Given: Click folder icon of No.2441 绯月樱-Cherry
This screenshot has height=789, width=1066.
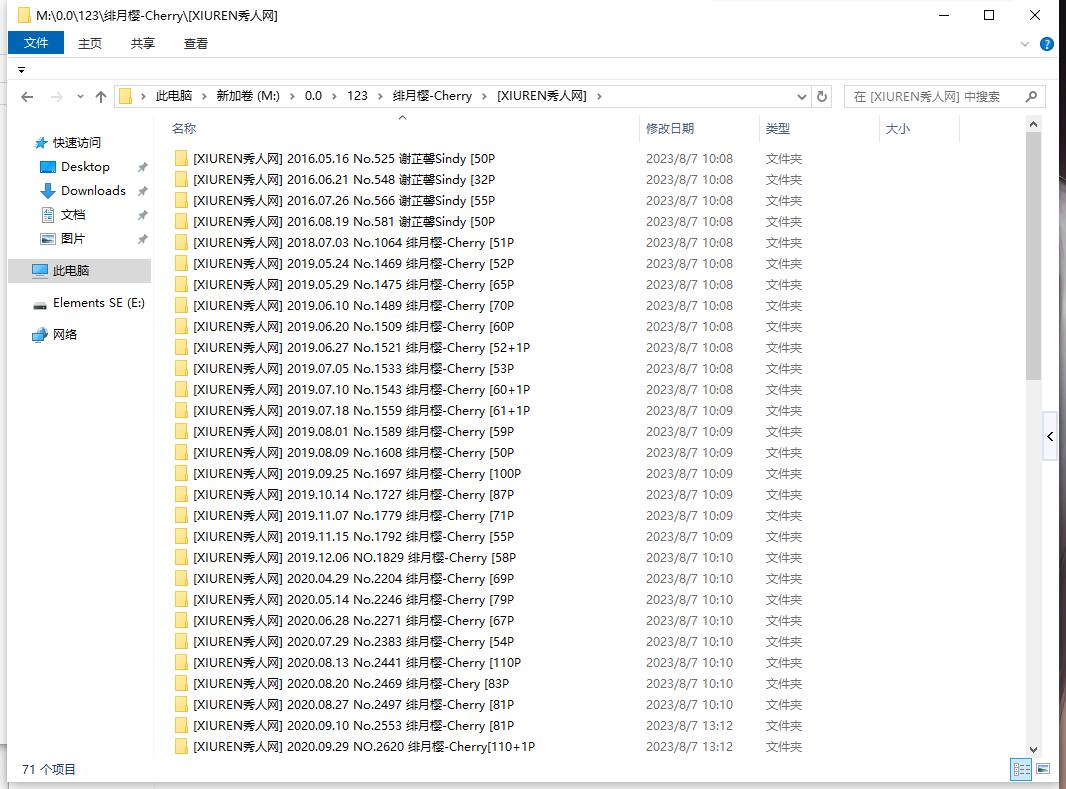Looking at the screenshot, I should [x=181, y=663].
